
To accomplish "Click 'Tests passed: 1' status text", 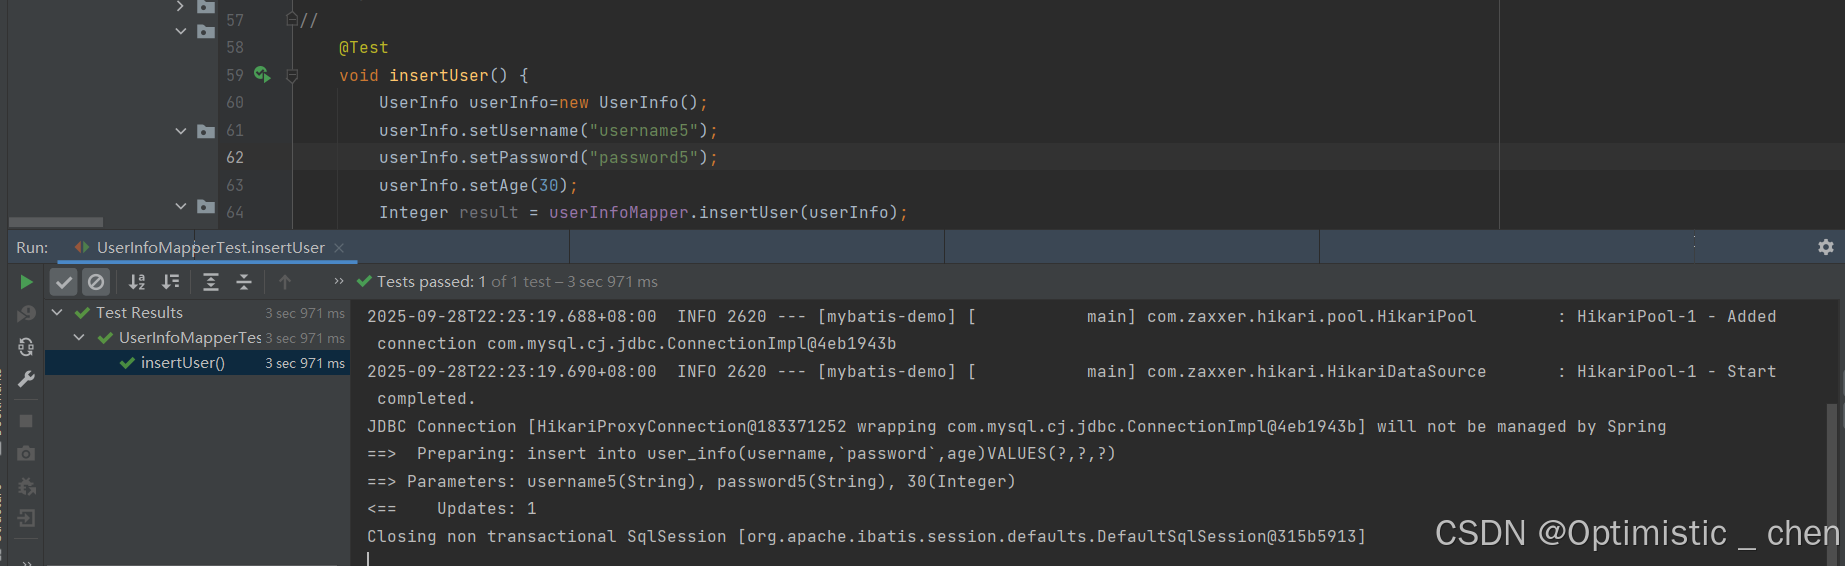I will coord(431,282).
